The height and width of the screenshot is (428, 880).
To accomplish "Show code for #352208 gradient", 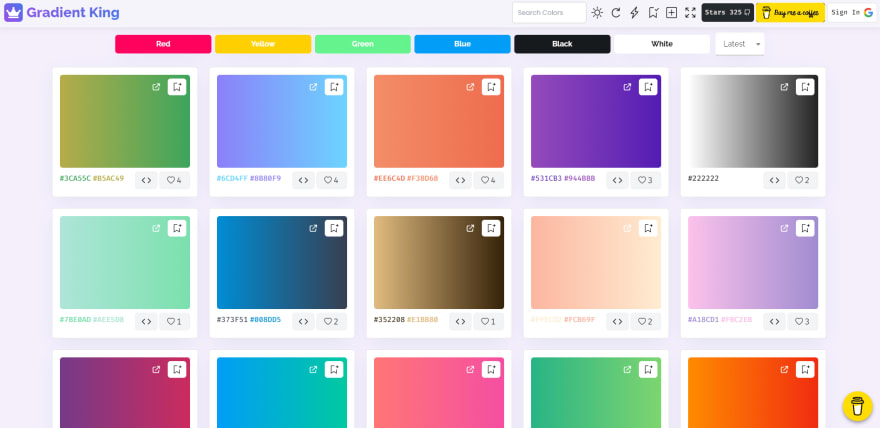I will pos(460,321).
